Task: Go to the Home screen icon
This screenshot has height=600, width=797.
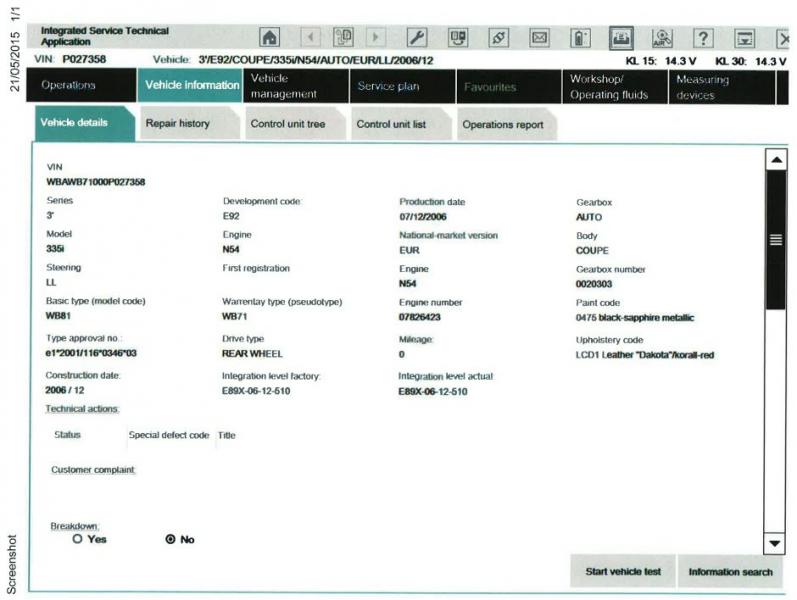Action: pyautogui.click(x=270, y=37)
